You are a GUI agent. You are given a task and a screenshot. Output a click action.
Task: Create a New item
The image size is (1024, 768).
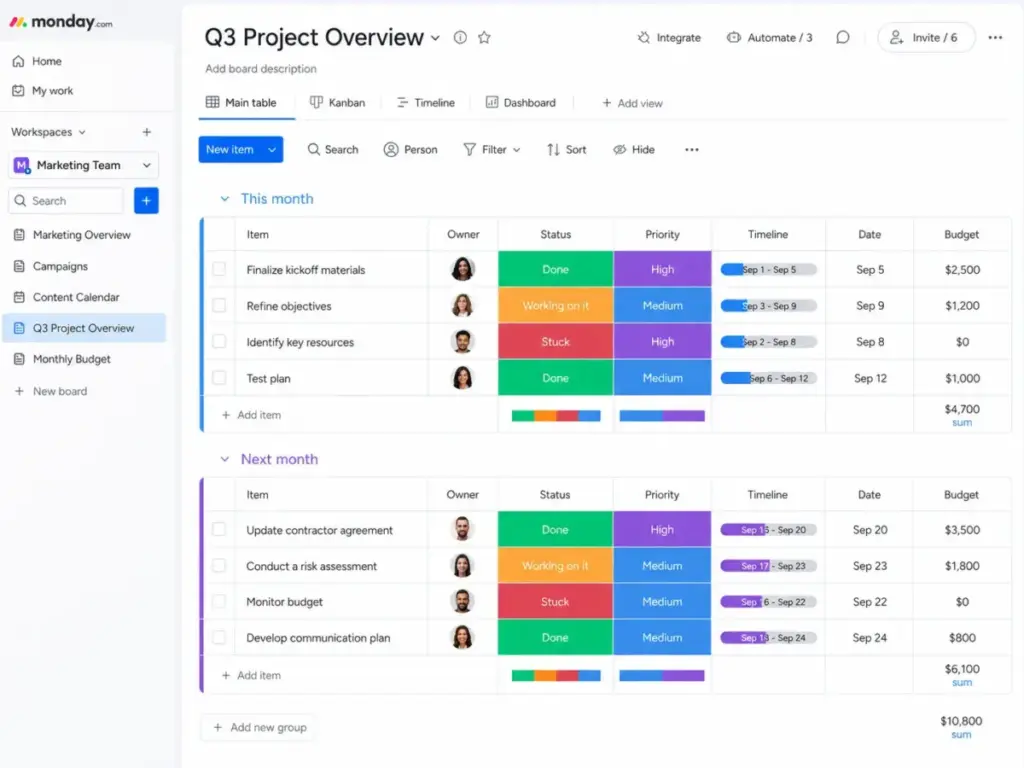click(230, 150)
